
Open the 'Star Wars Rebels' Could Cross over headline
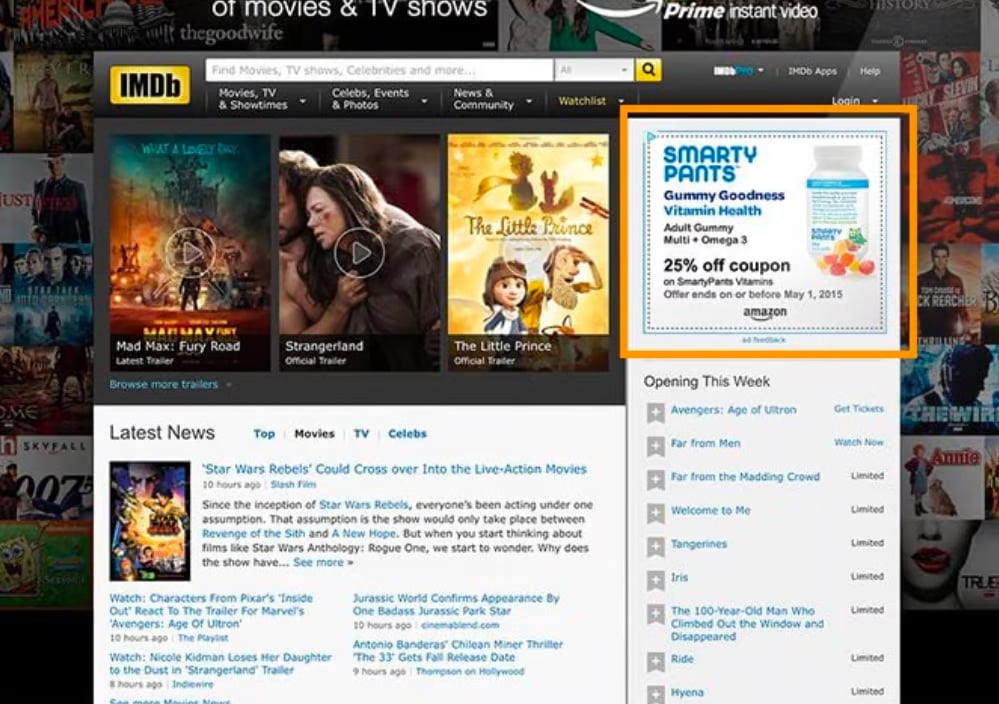click(x=394, y=469)
